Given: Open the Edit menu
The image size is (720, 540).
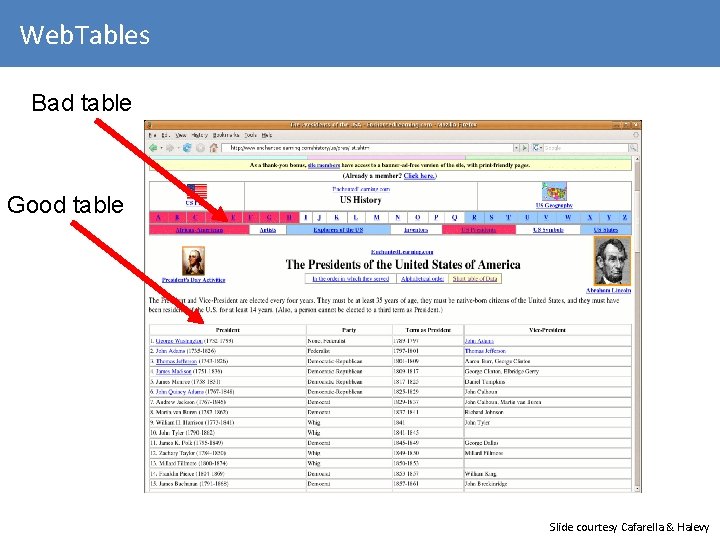Looking at the screenshot, I should coord(166,135).
